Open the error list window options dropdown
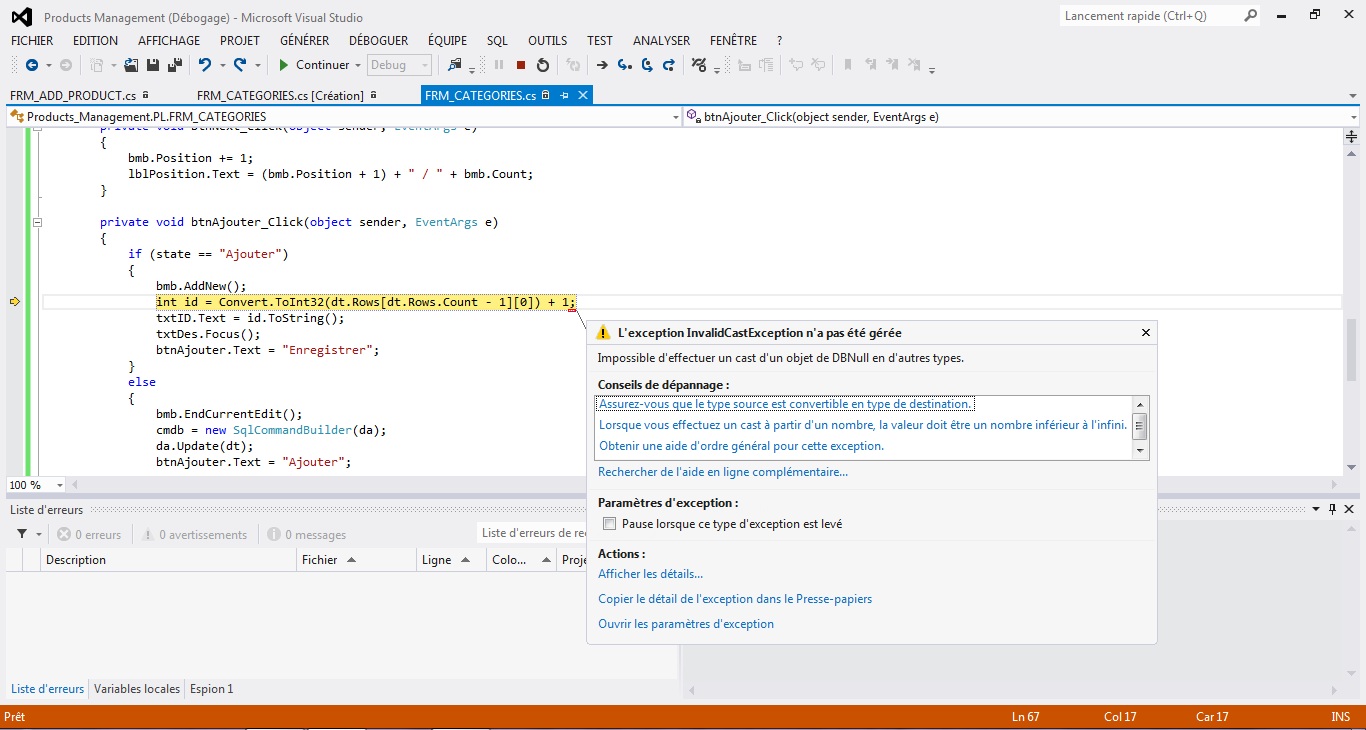 click(1317, 509)
